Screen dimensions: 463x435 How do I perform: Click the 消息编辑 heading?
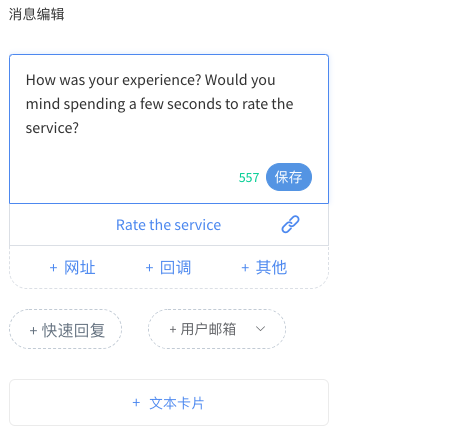point(36,14)
